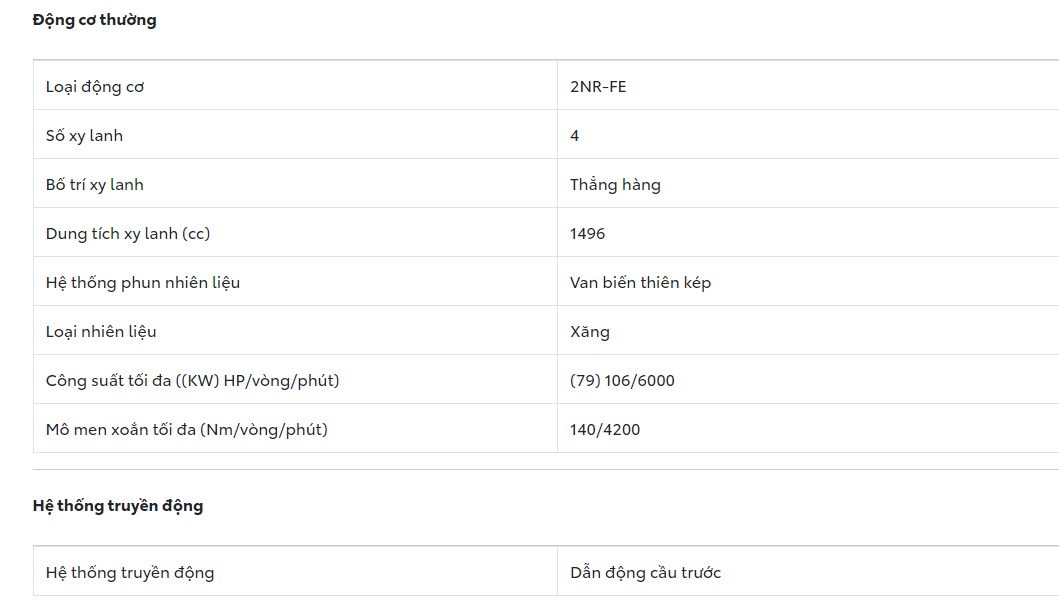This screenshot has height=604, width=1059.
Task: Select the "Mô men xoắn tối đa" label
Action: (x=187, y=430)
